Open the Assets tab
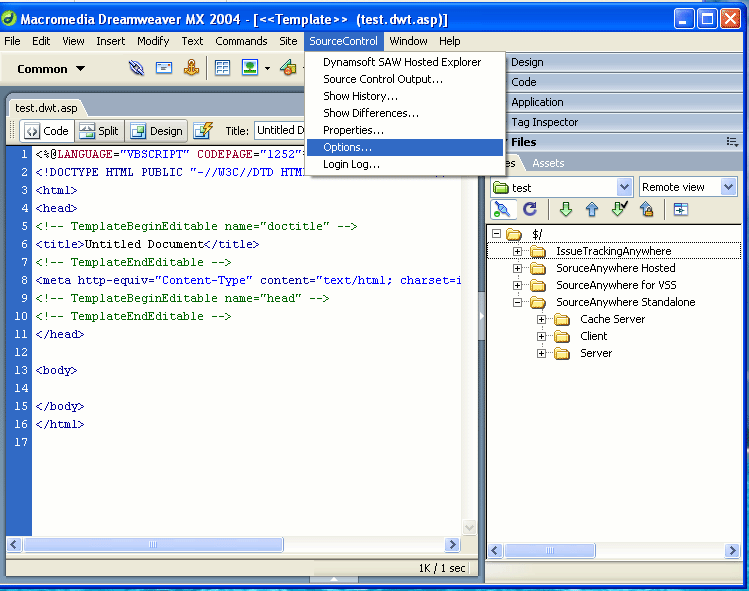The image size is (749, 591). 548,163
